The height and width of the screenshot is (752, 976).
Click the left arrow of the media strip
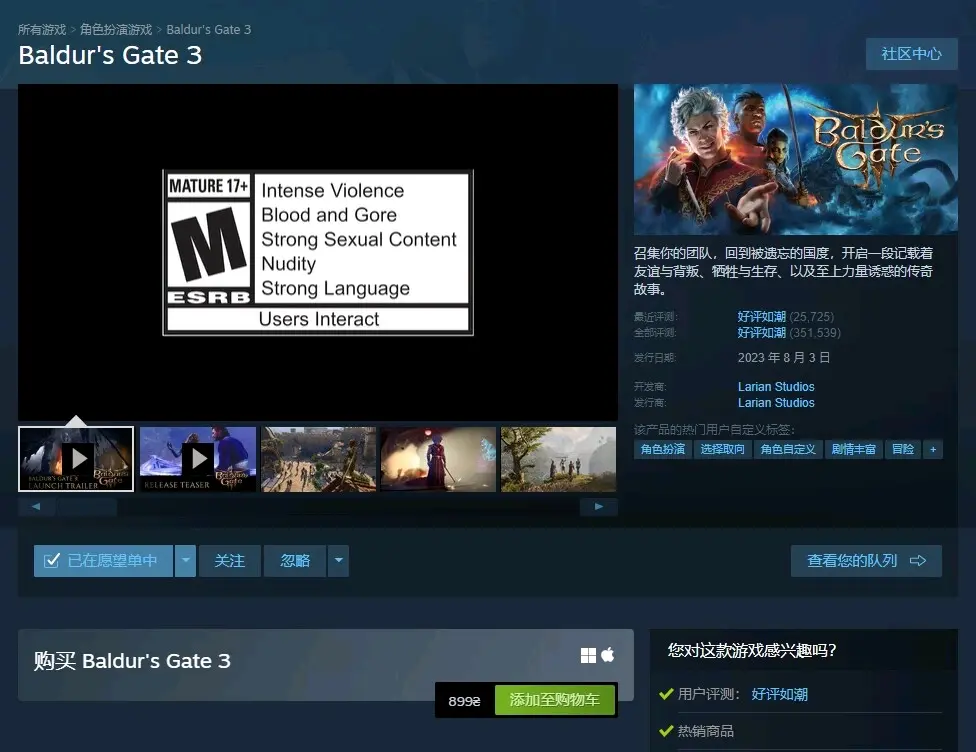click(37, 507)
